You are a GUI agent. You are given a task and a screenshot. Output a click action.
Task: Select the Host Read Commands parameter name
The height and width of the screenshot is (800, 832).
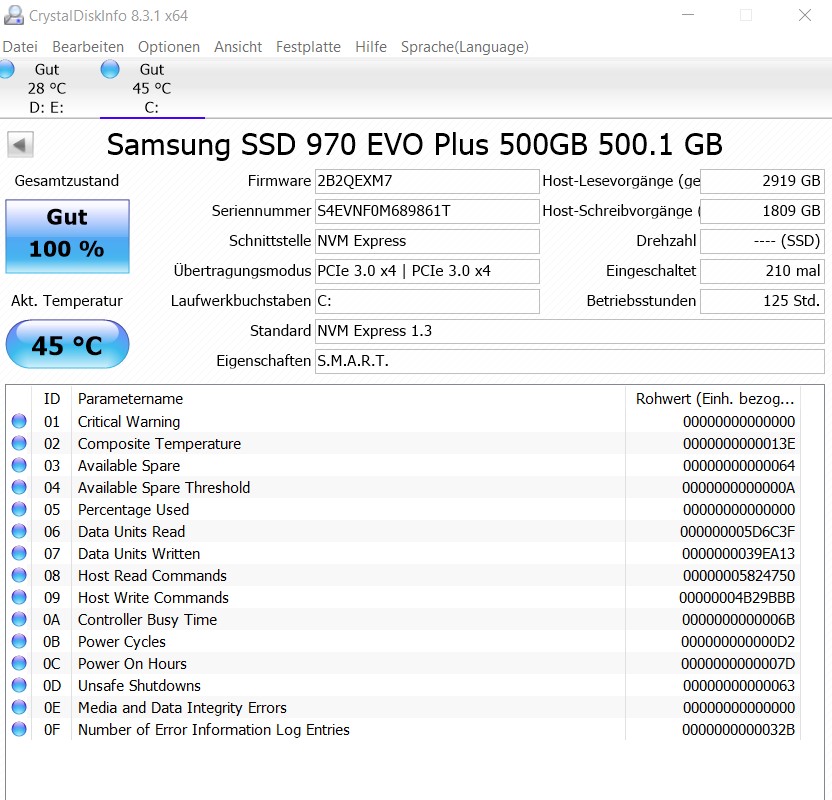[152, 576]
